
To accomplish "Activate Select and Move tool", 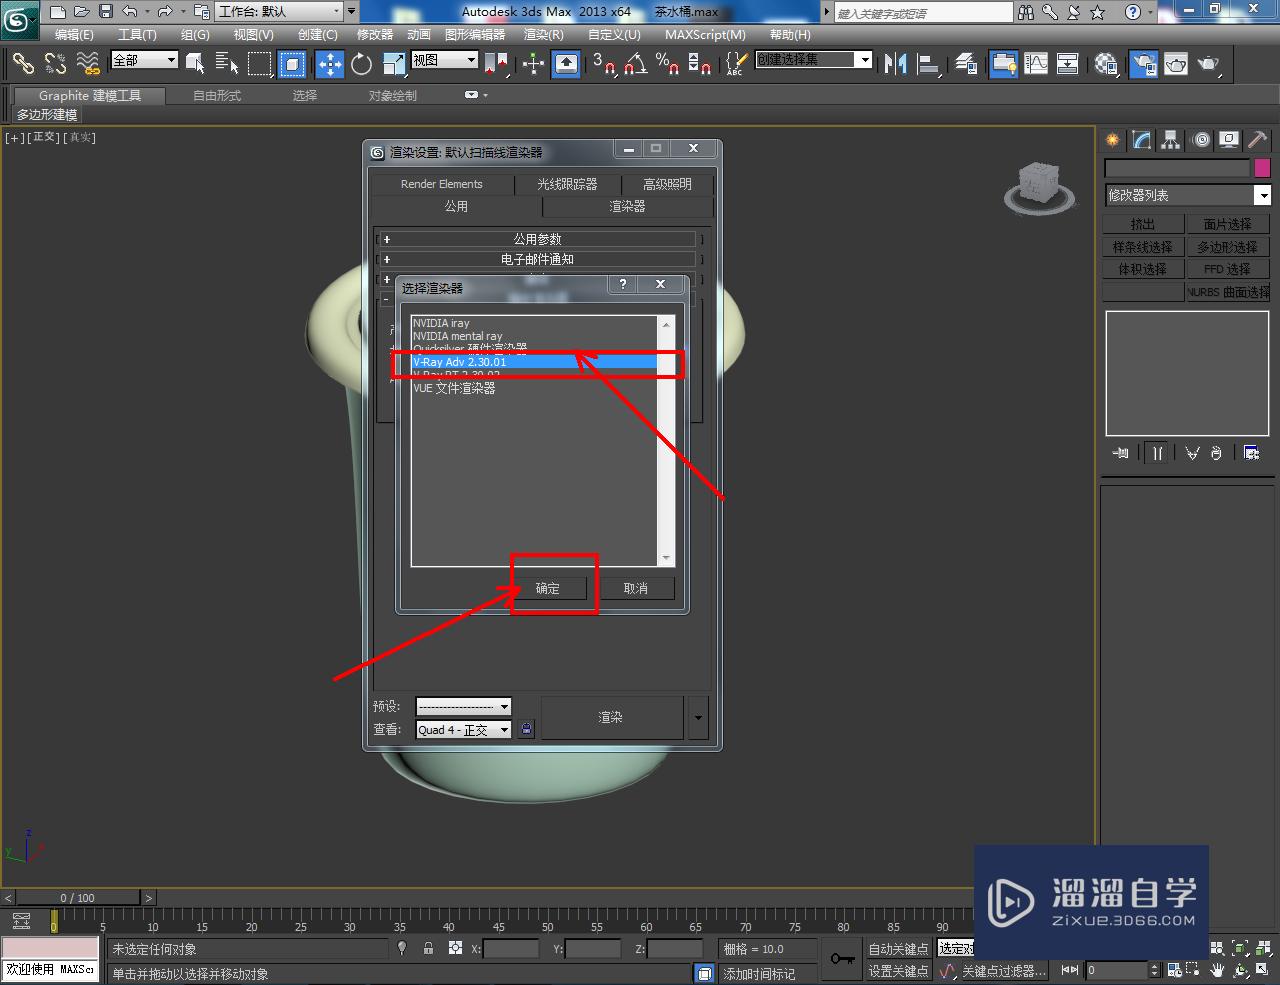I will (x=329, y=64).
